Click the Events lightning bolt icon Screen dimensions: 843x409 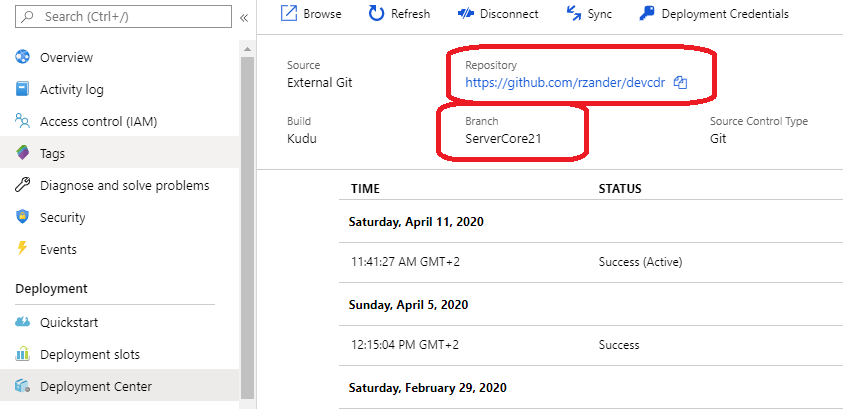click(x=22, y=249)
